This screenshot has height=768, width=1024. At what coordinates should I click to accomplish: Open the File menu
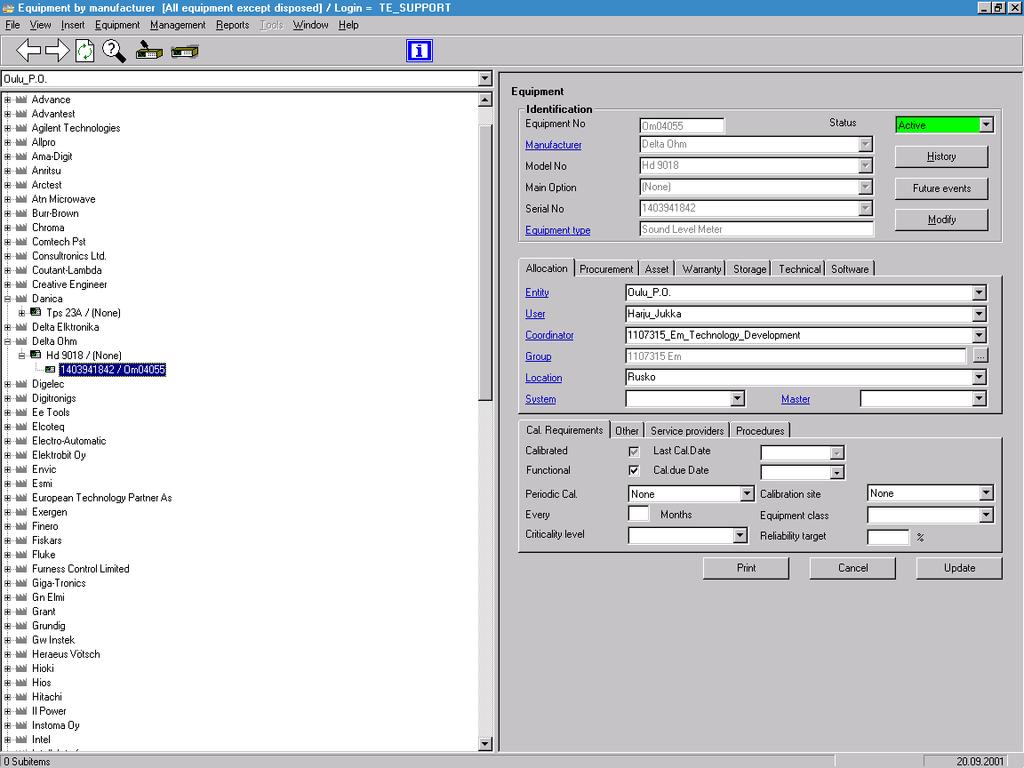coord(12,25)
